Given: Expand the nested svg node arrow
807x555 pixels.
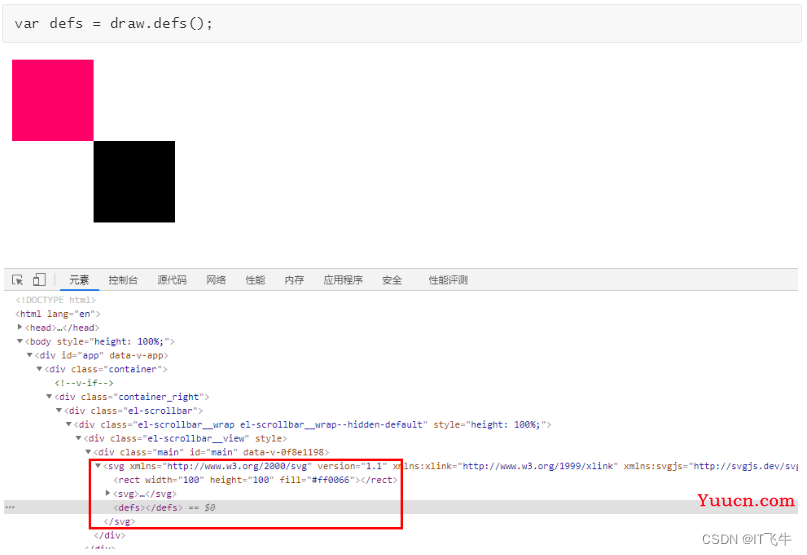Looking at the screenshot, I should [108, 493].
